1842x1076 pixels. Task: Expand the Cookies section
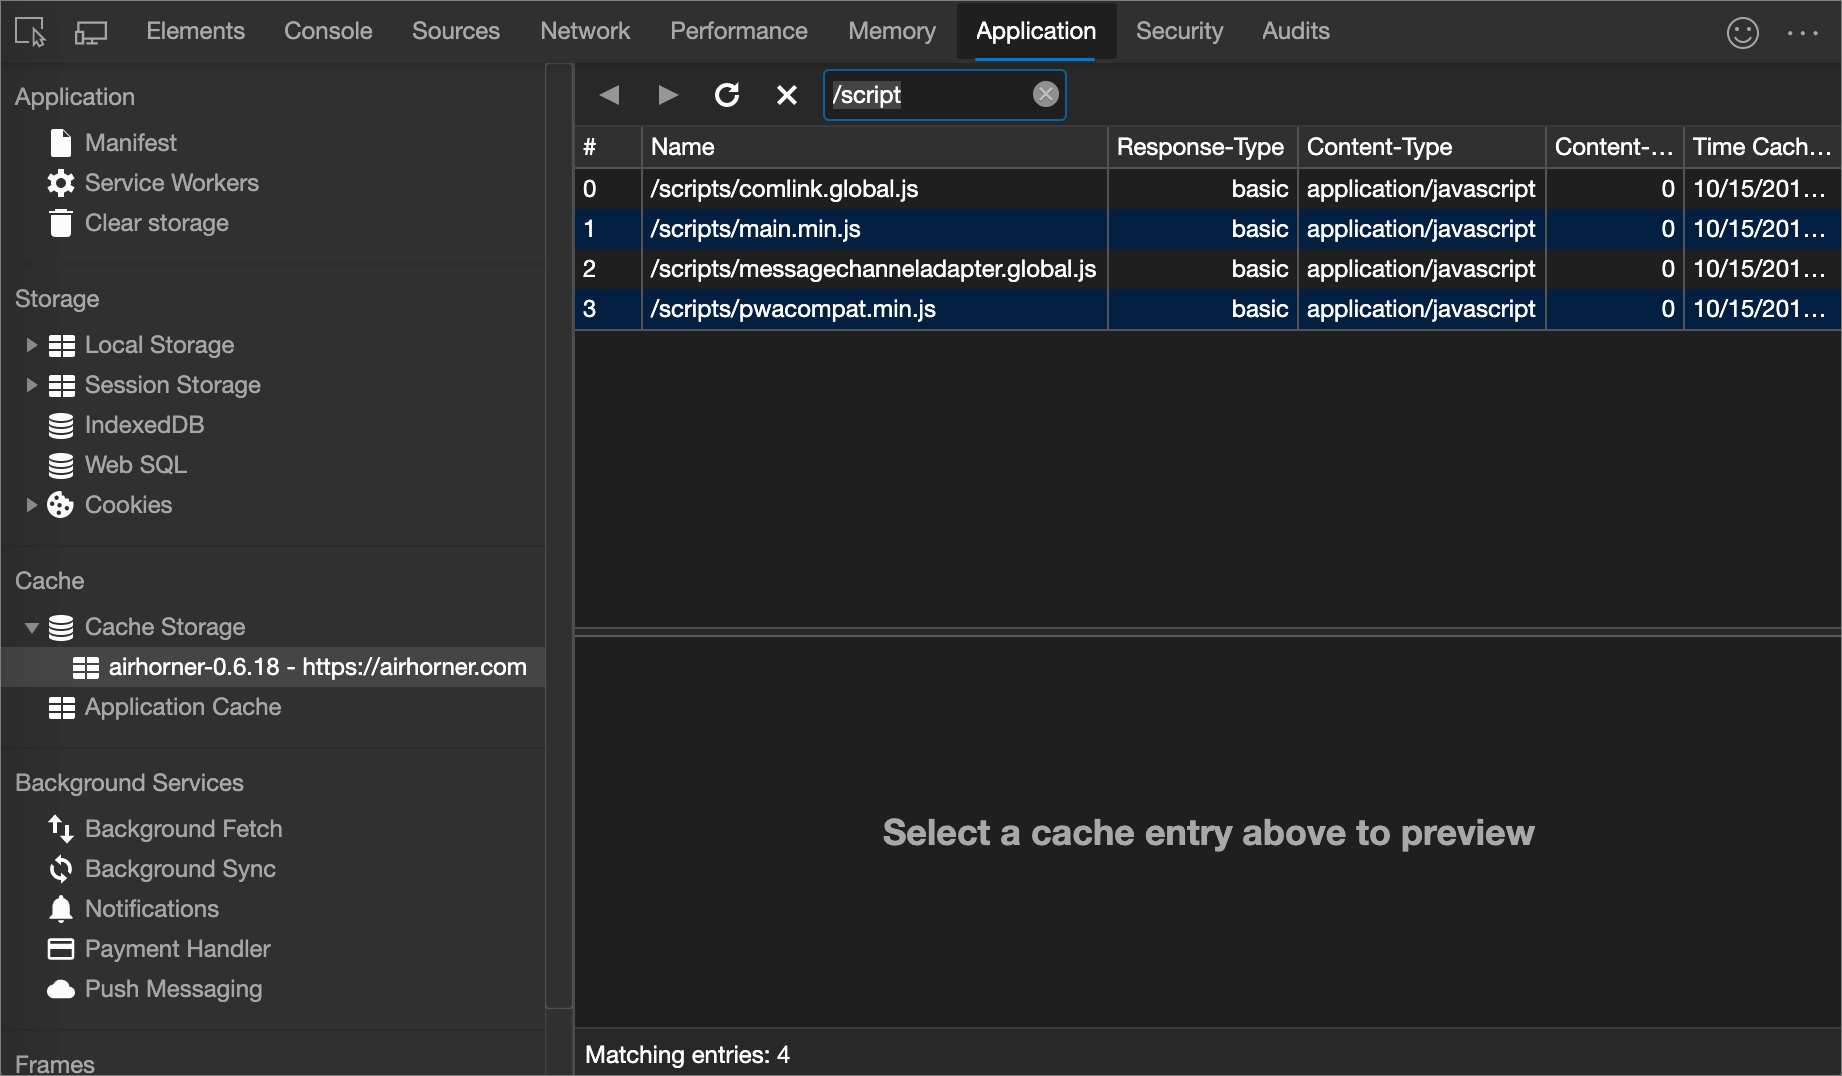pos(31,505)
